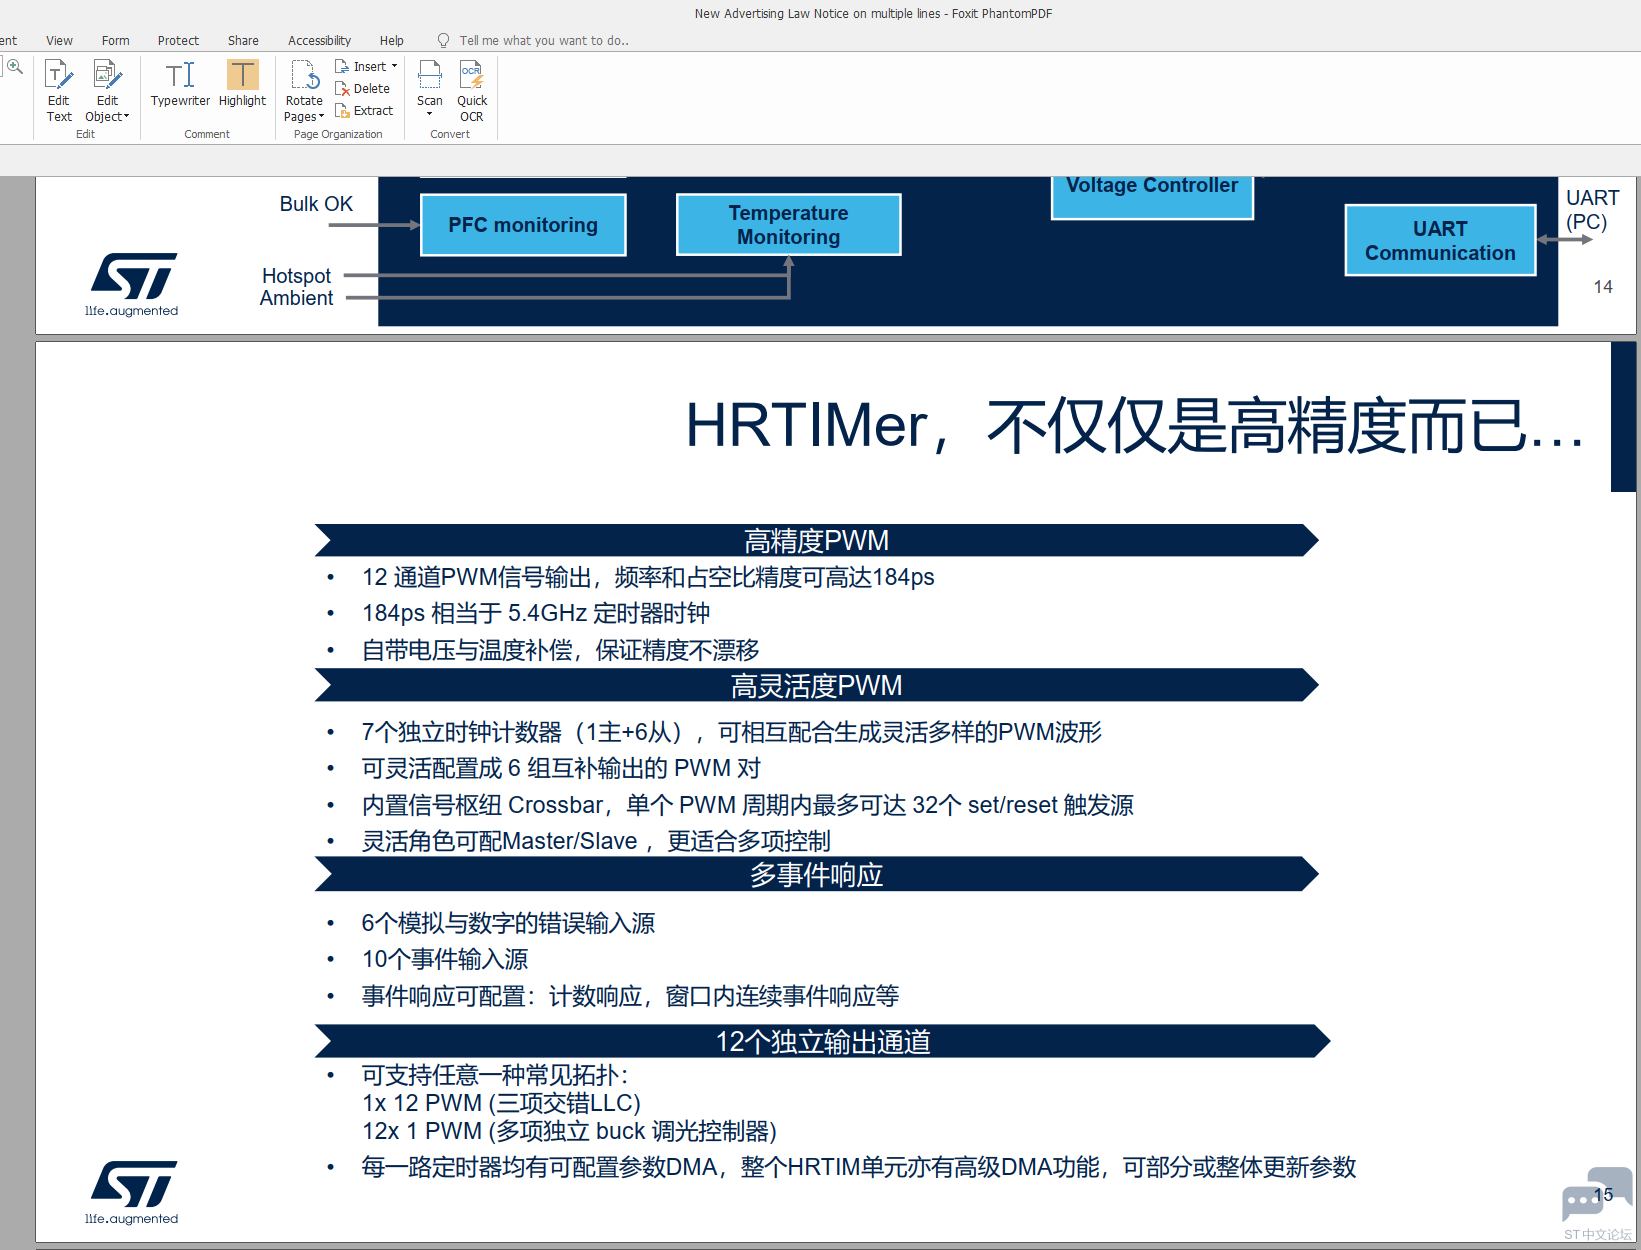The image size is (1641, 1250).
Task: Click the line starting '12 通道PWM信号输出'
Action: pos(648,577)
